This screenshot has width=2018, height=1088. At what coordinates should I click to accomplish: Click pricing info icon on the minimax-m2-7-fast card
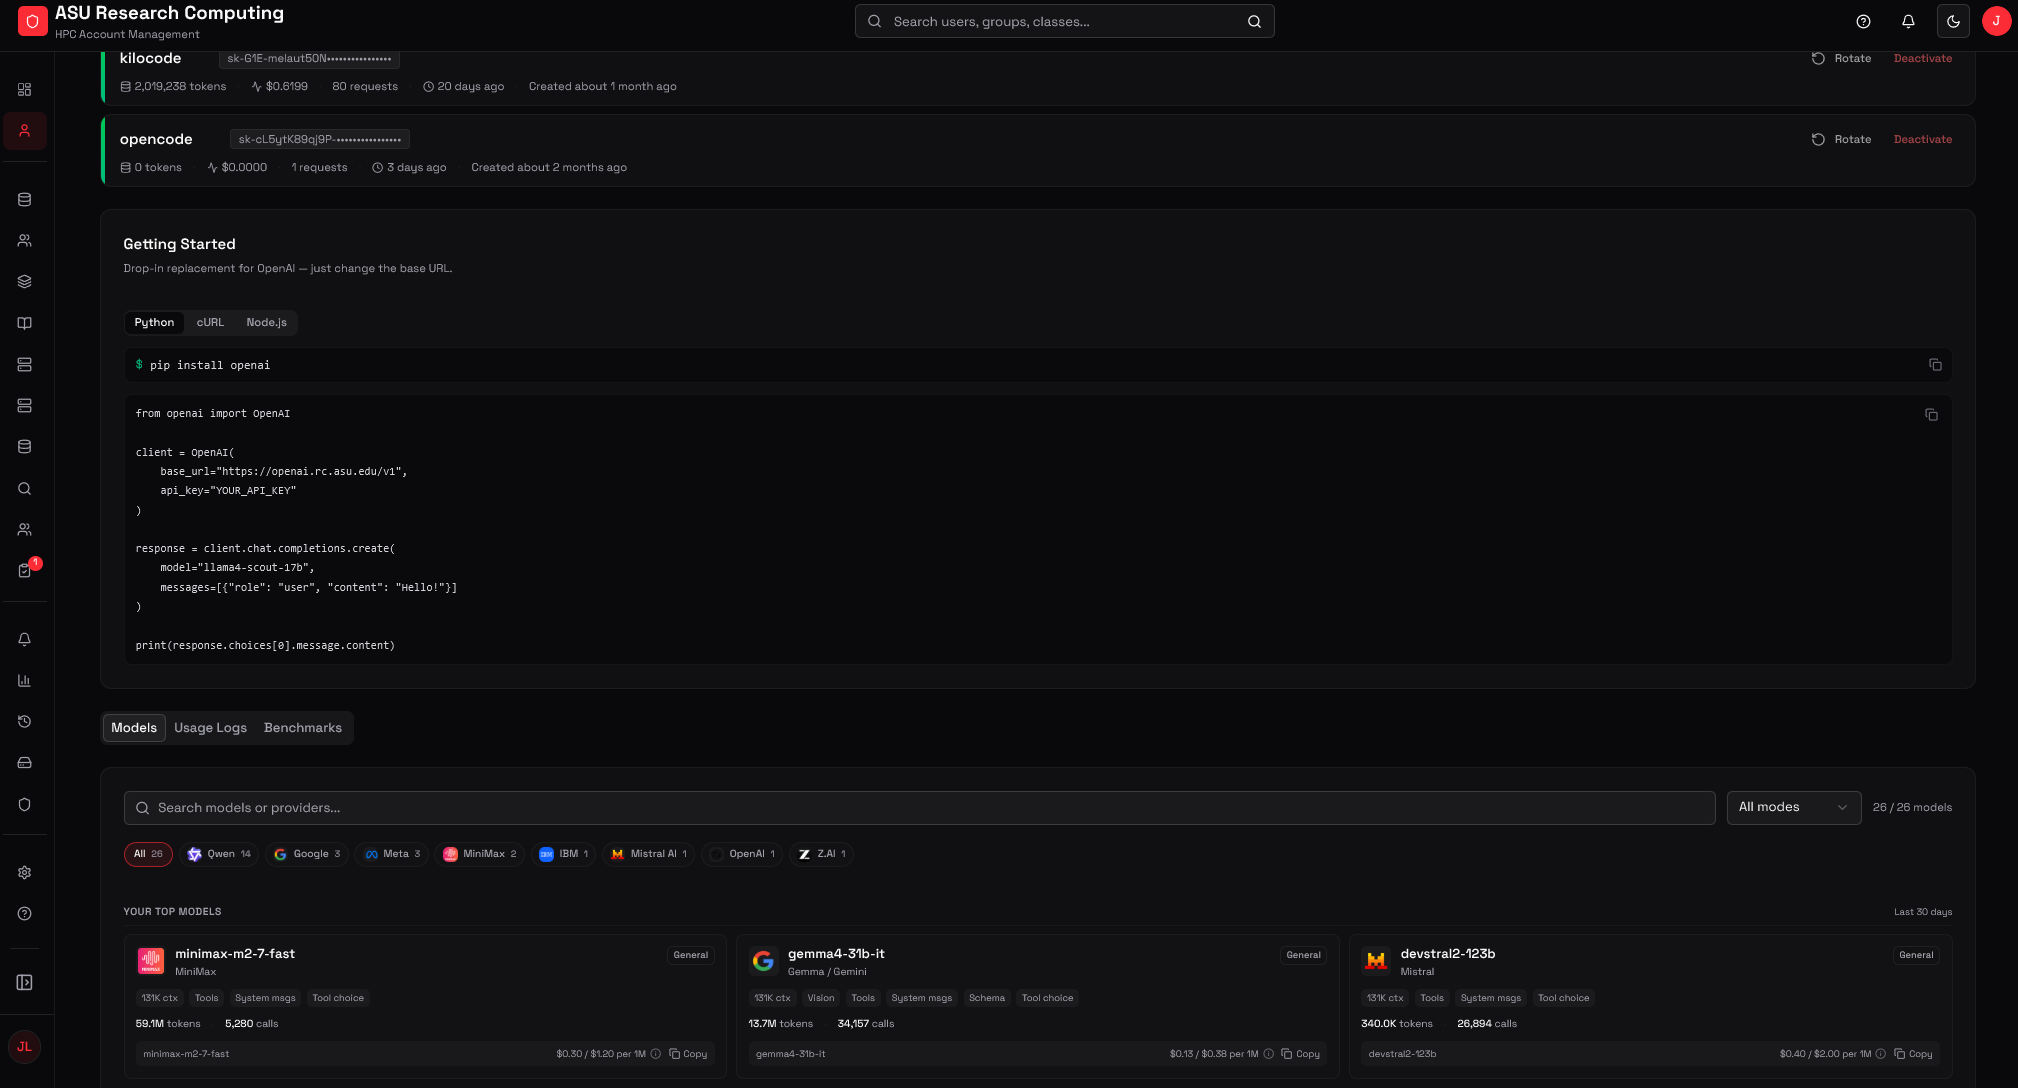[x=656, y=1054]
